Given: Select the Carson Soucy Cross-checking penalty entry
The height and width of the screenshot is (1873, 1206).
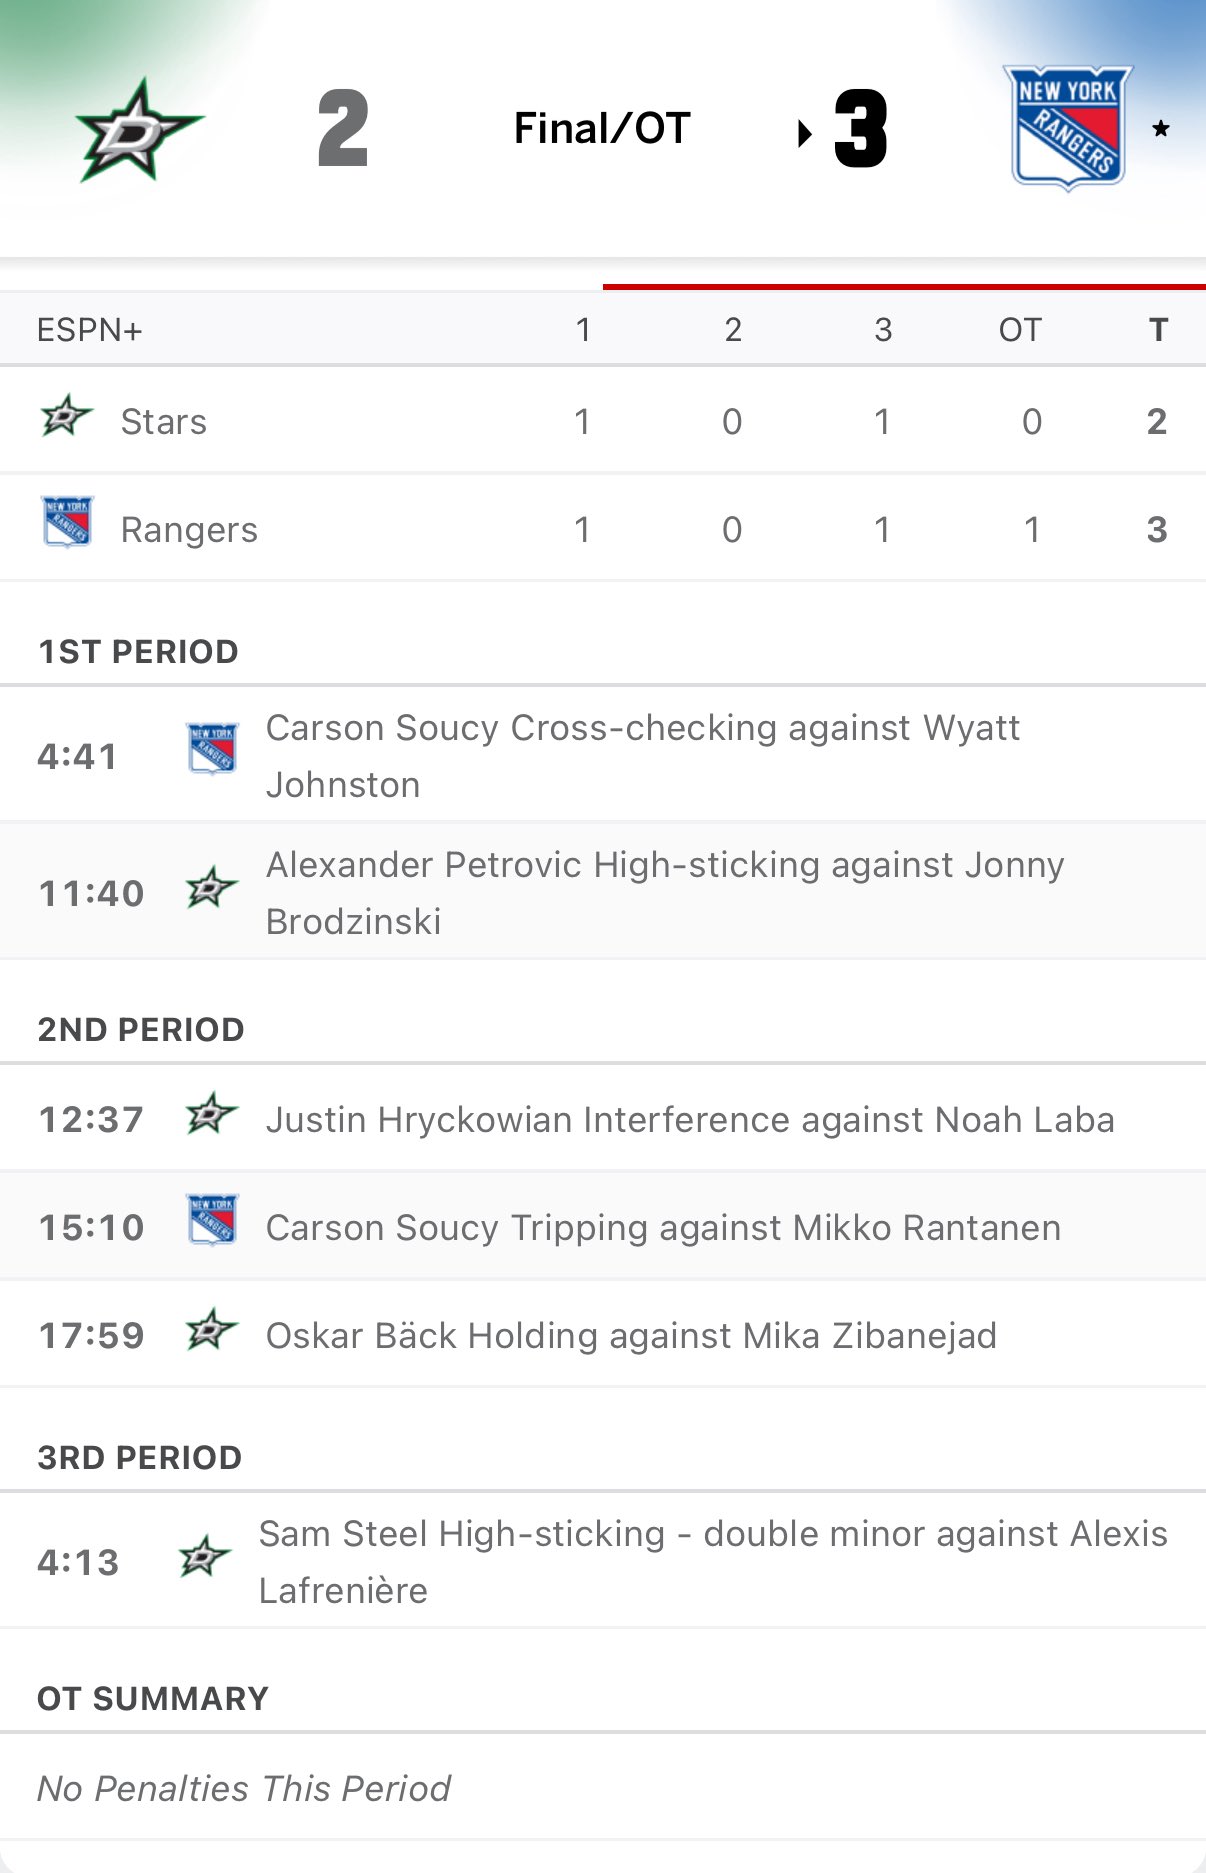Looking at the screenshot, I should (642, 756).
